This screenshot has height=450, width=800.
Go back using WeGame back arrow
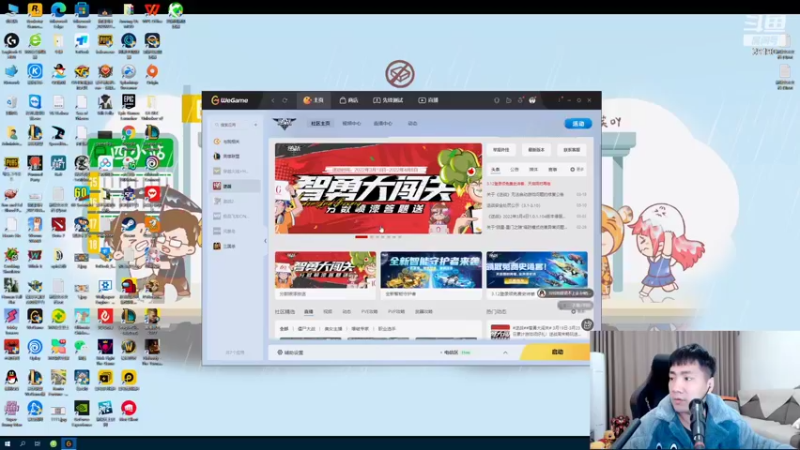tap(273, 101)
